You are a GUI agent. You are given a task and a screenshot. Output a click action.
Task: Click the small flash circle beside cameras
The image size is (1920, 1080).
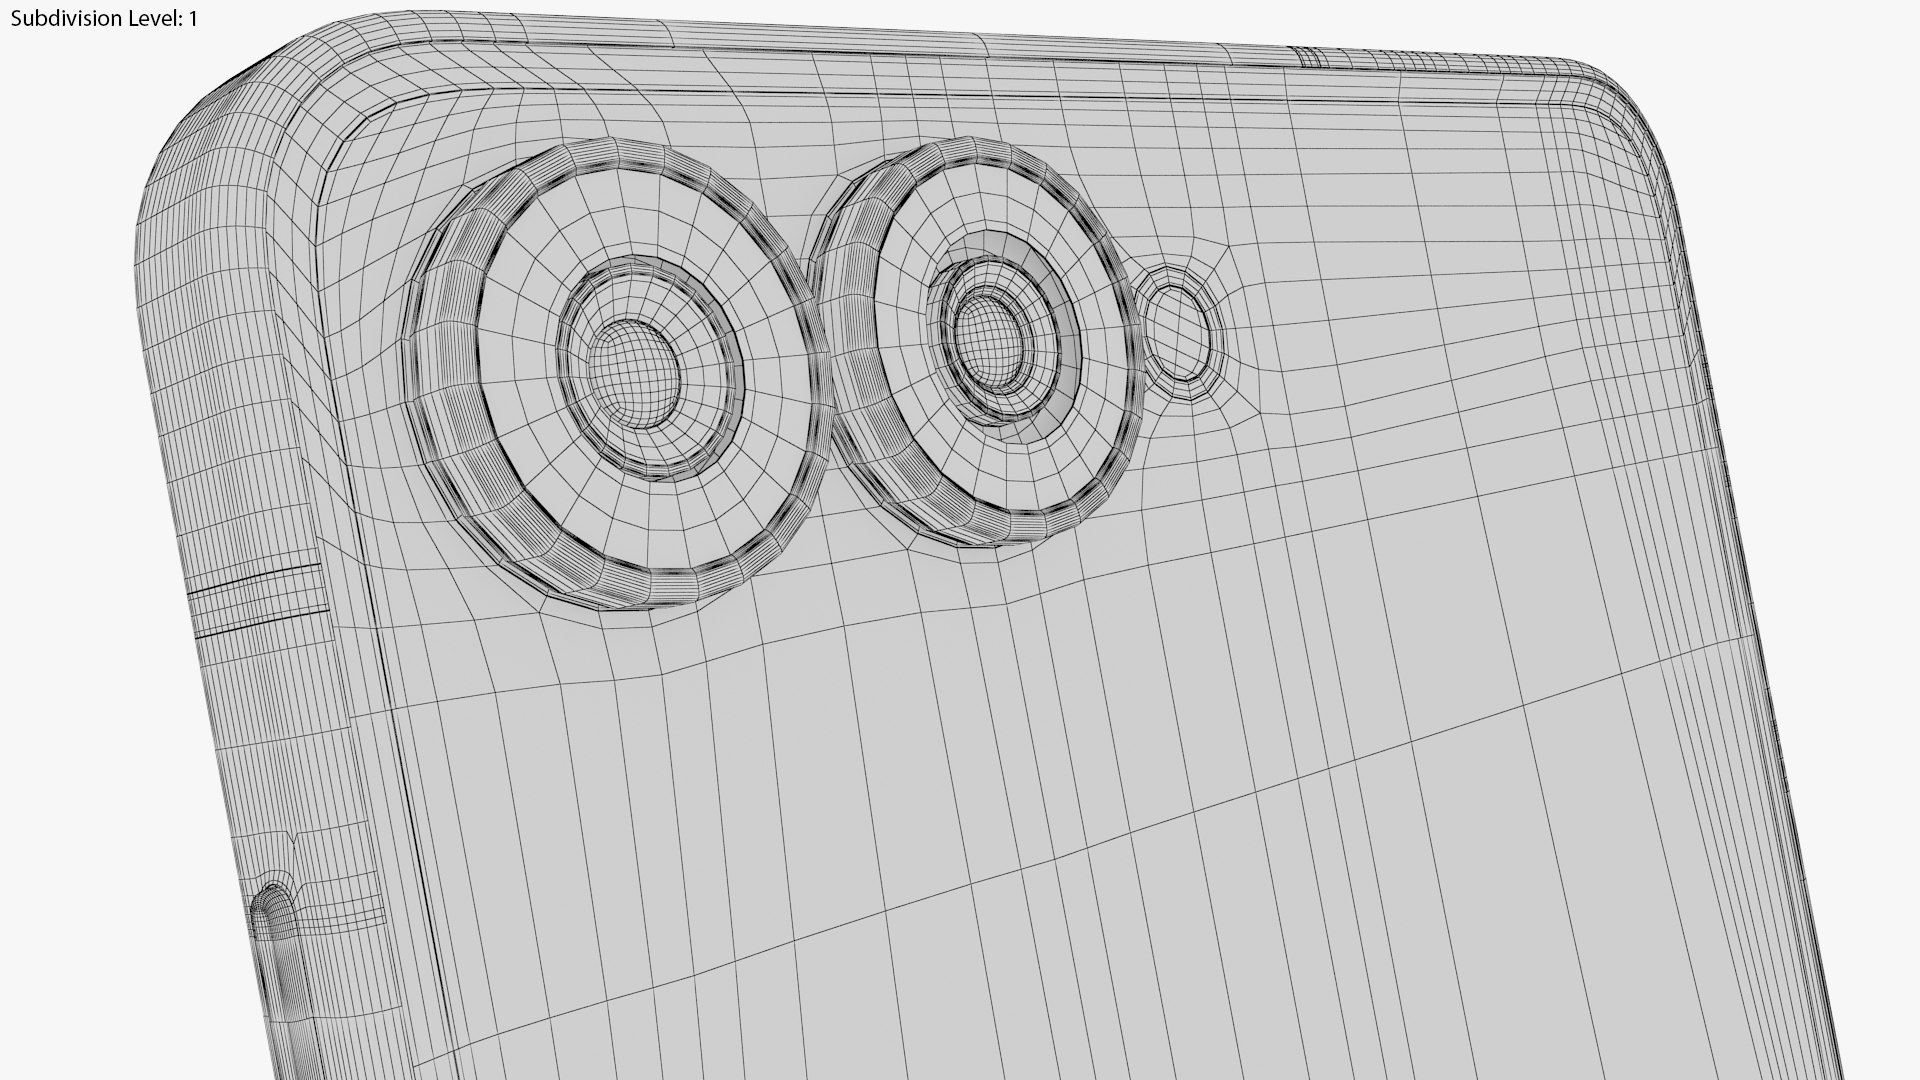[x=1180, y=331]
